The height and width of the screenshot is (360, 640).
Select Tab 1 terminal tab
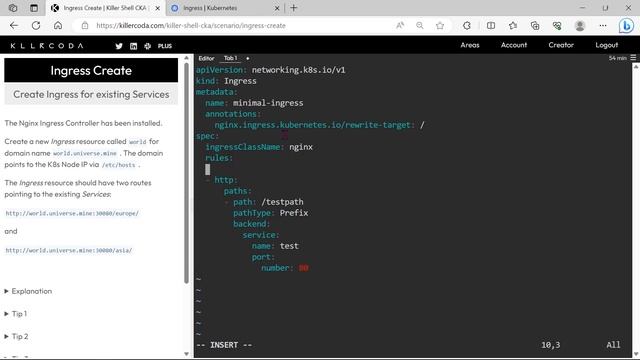tap(230, 58)
